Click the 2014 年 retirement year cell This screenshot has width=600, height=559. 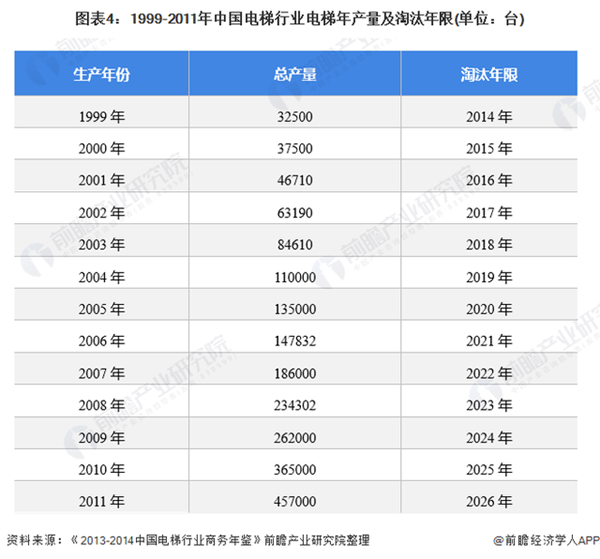pyautogui.click(x=489, y=116)
